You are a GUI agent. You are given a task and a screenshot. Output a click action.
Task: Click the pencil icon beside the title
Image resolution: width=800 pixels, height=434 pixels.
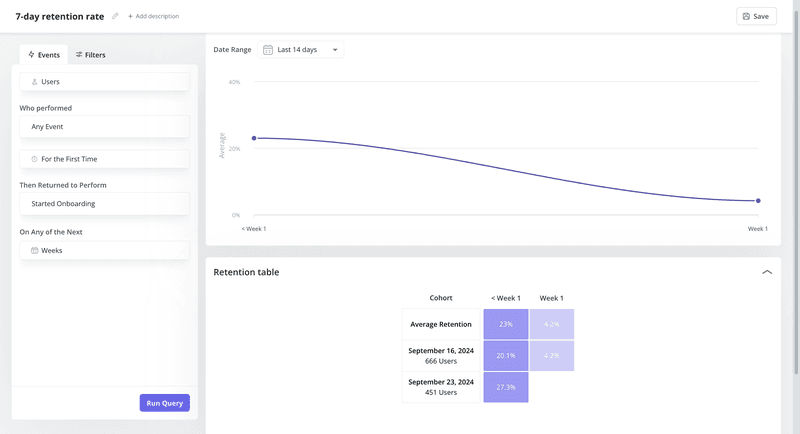(115, 17)
